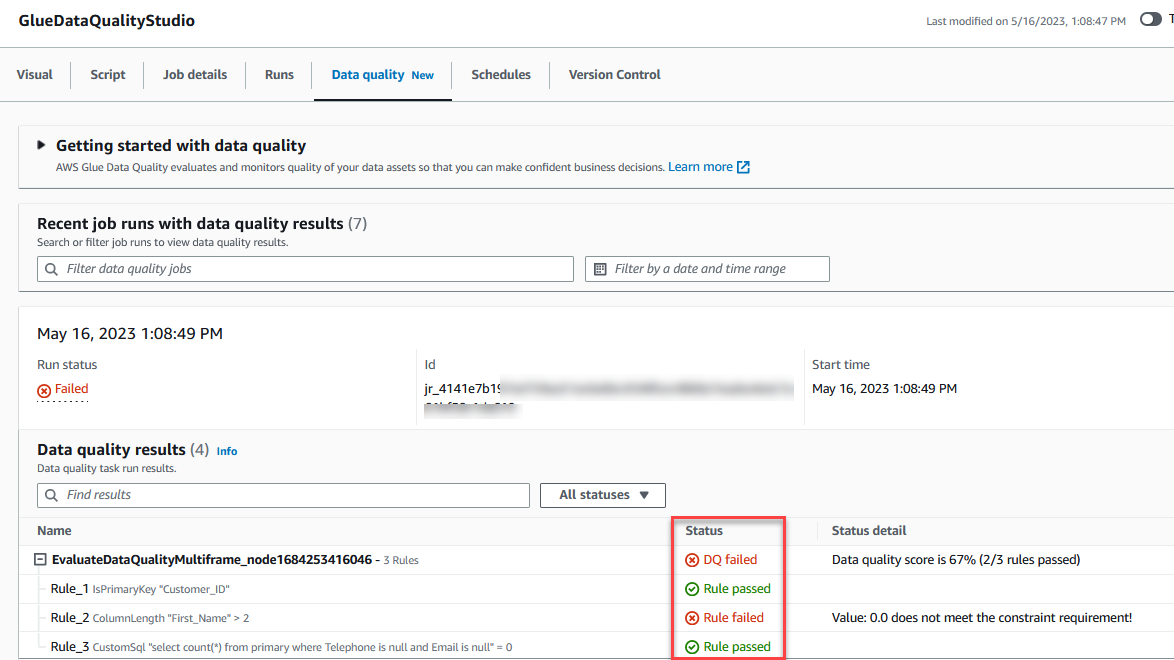
Task: Click Rule_3 Rule passed check icon
Action: coord(692,647)
